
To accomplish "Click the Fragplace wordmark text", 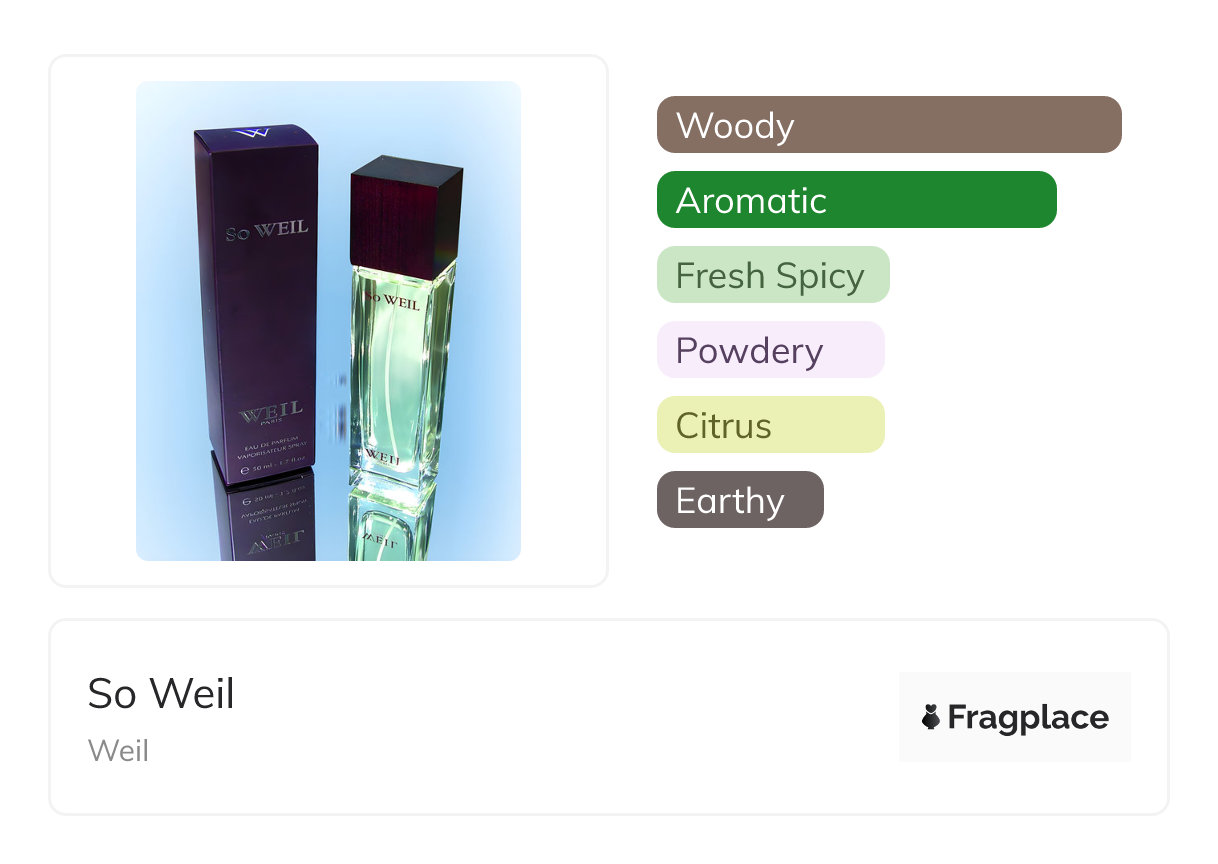I will [1027, 718].
